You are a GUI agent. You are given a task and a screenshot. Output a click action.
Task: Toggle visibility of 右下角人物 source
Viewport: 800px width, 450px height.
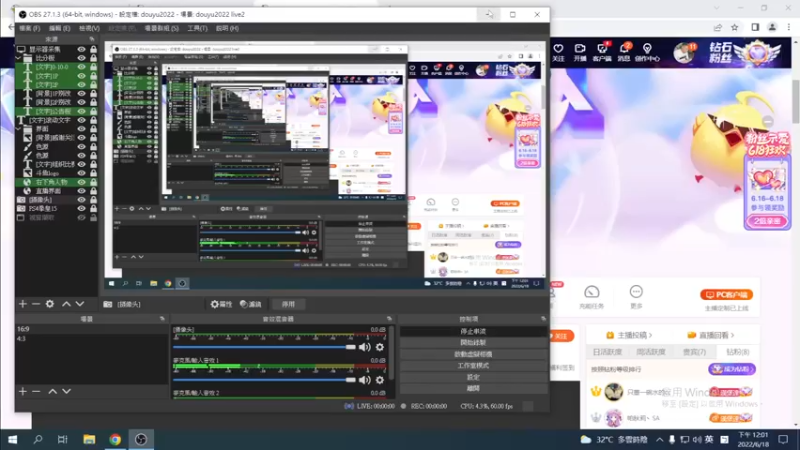click(x=82, y=182)
